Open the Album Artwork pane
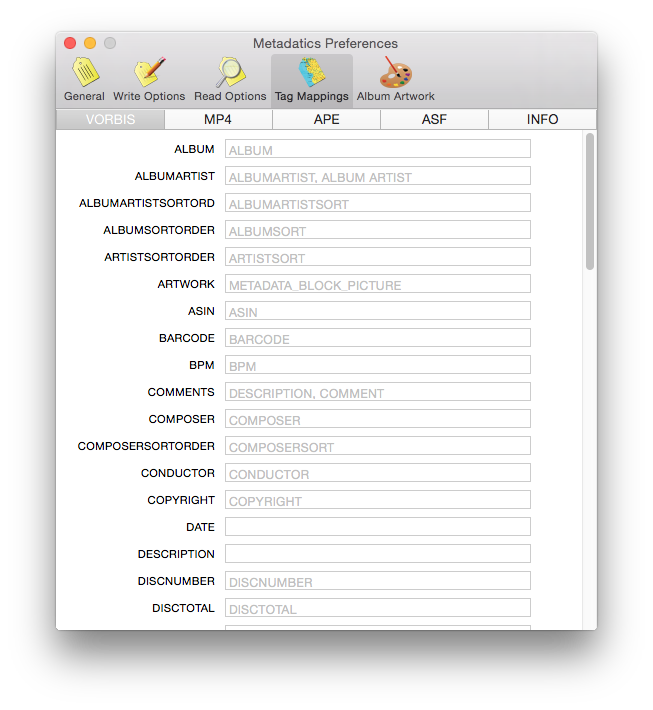 pyautogui.click(x=395, y=80)
